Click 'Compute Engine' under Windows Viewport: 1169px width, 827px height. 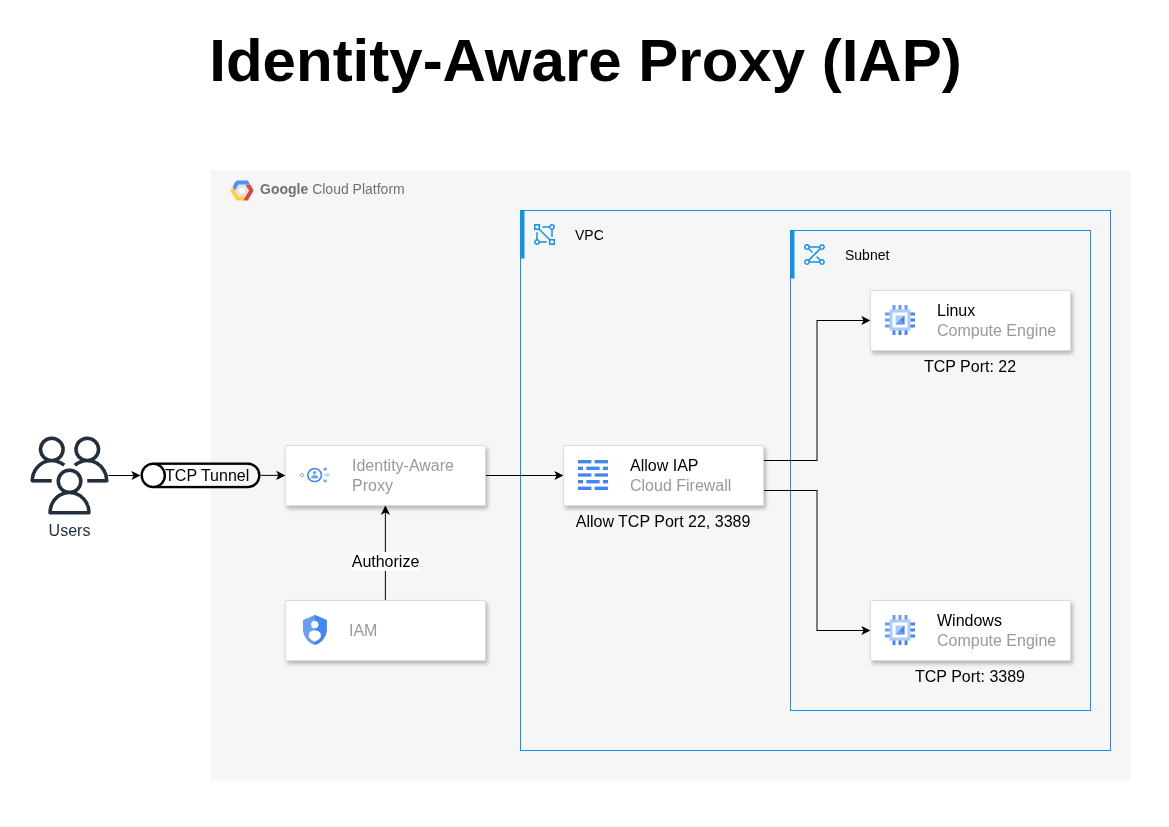click(x=996, y=641)
